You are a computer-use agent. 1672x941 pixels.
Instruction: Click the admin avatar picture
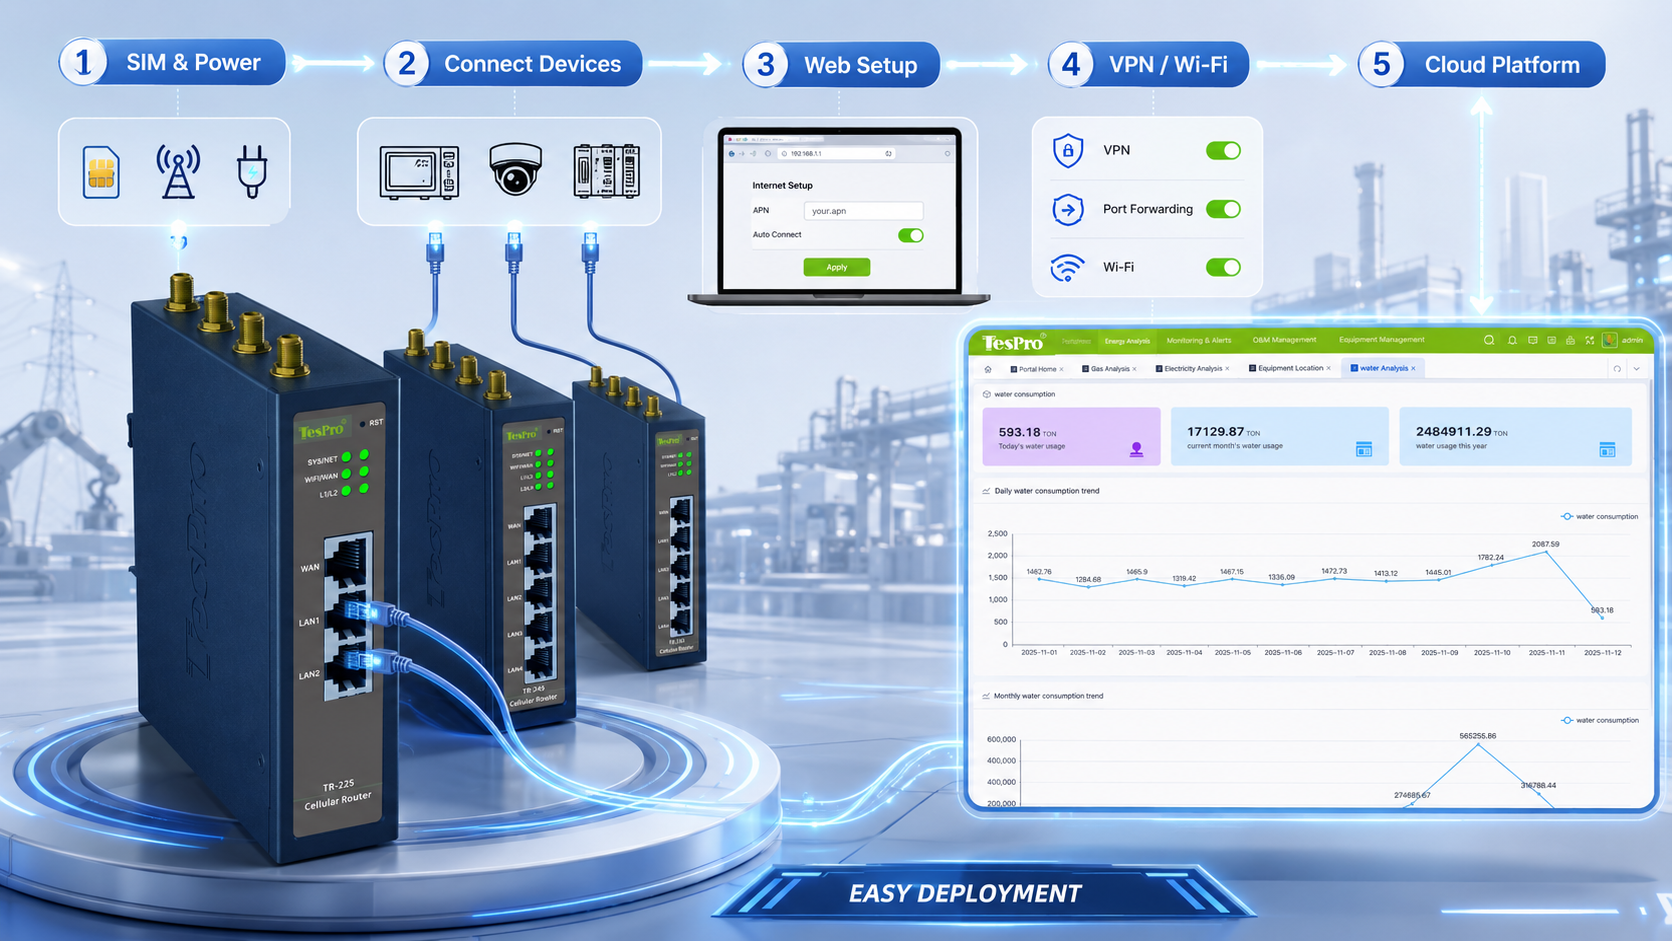pos(1609,340)
